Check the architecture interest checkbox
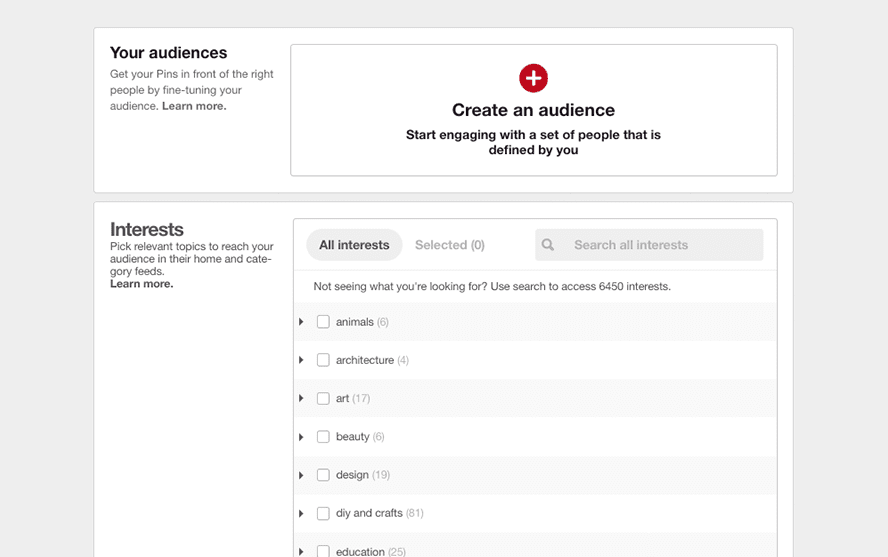 pos(323,360)
